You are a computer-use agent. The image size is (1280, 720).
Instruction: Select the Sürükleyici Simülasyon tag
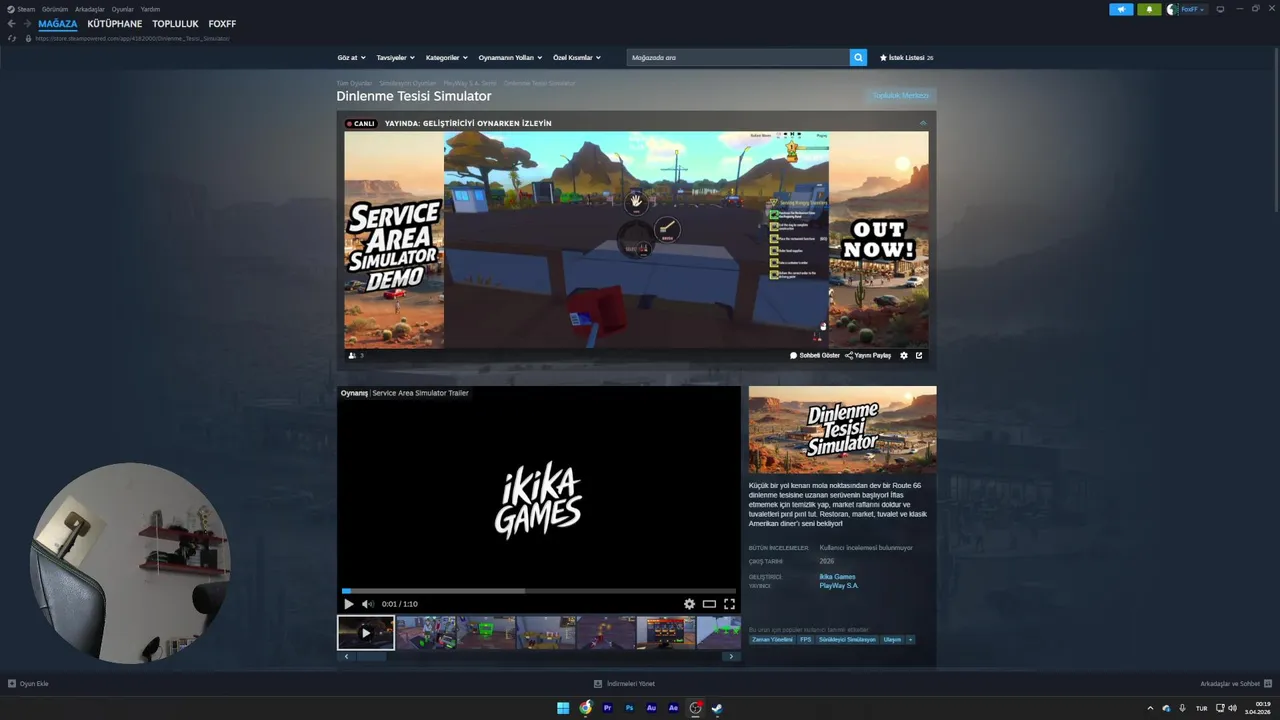tap(847, 639)
